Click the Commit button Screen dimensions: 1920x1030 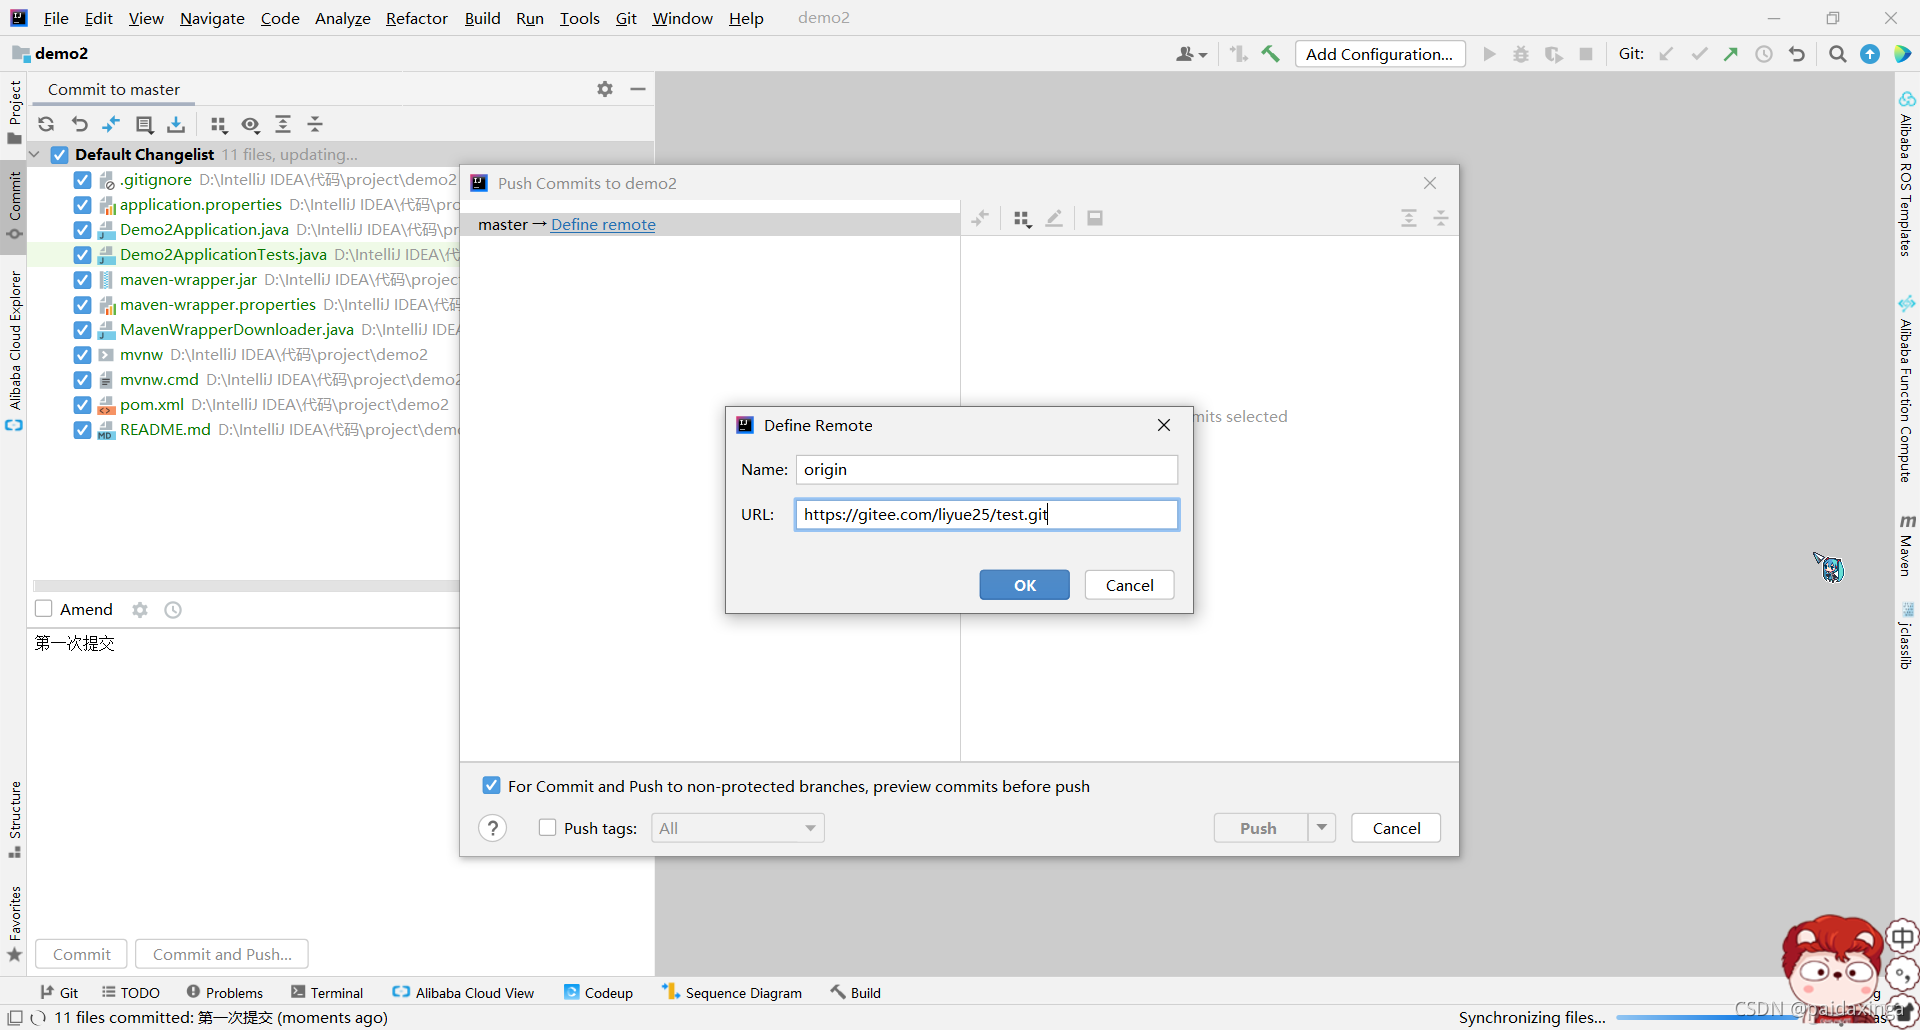point(82,954)
